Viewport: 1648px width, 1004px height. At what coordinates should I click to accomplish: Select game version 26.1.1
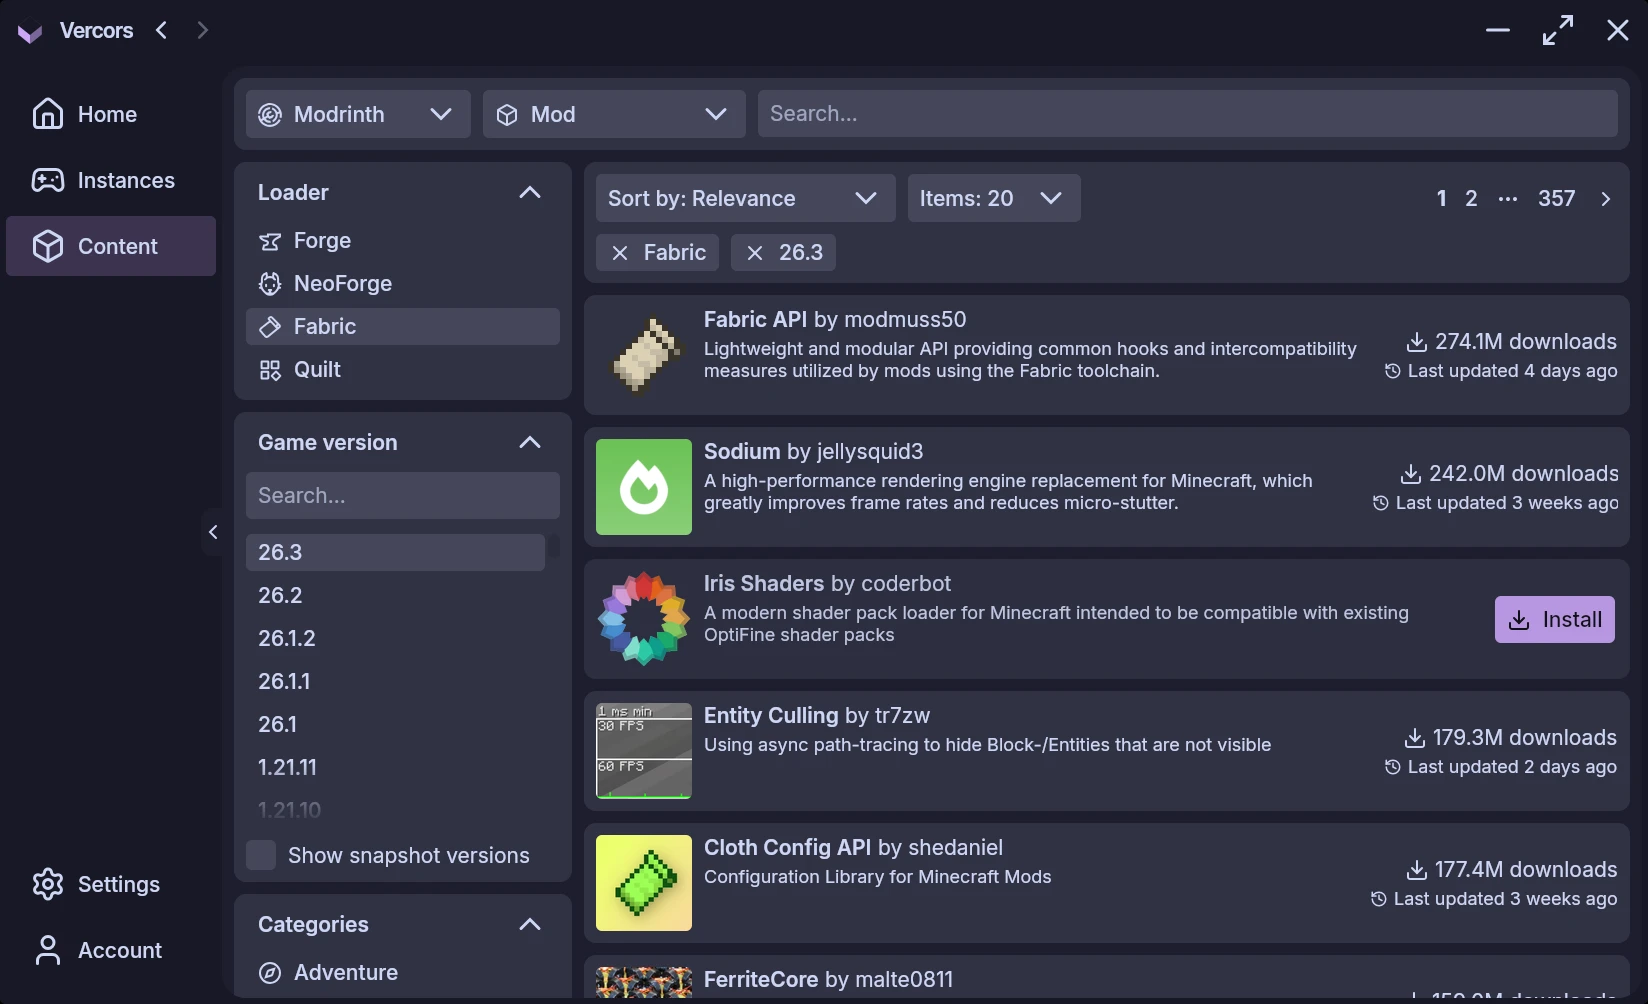click(x=395, y=681)
